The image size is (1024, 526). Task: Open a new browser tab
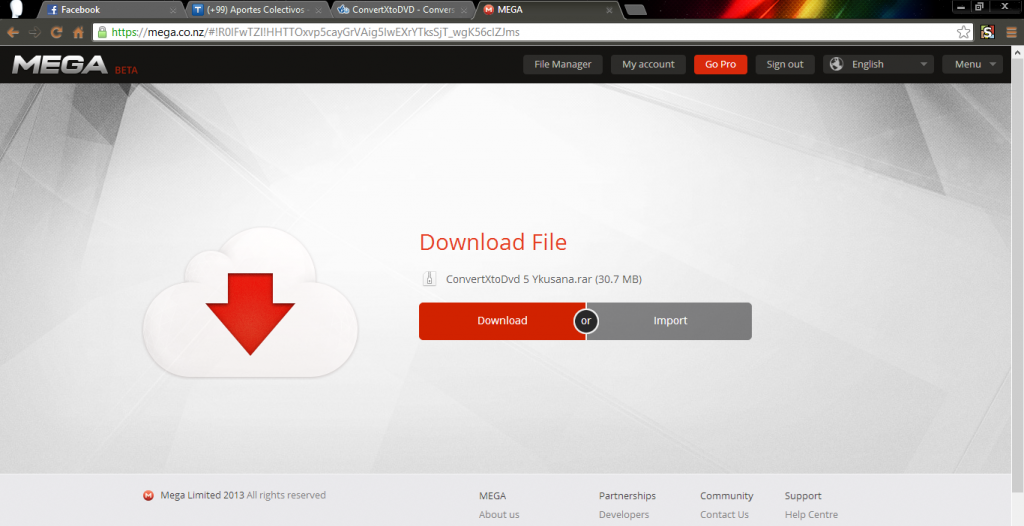coord(635,10)
